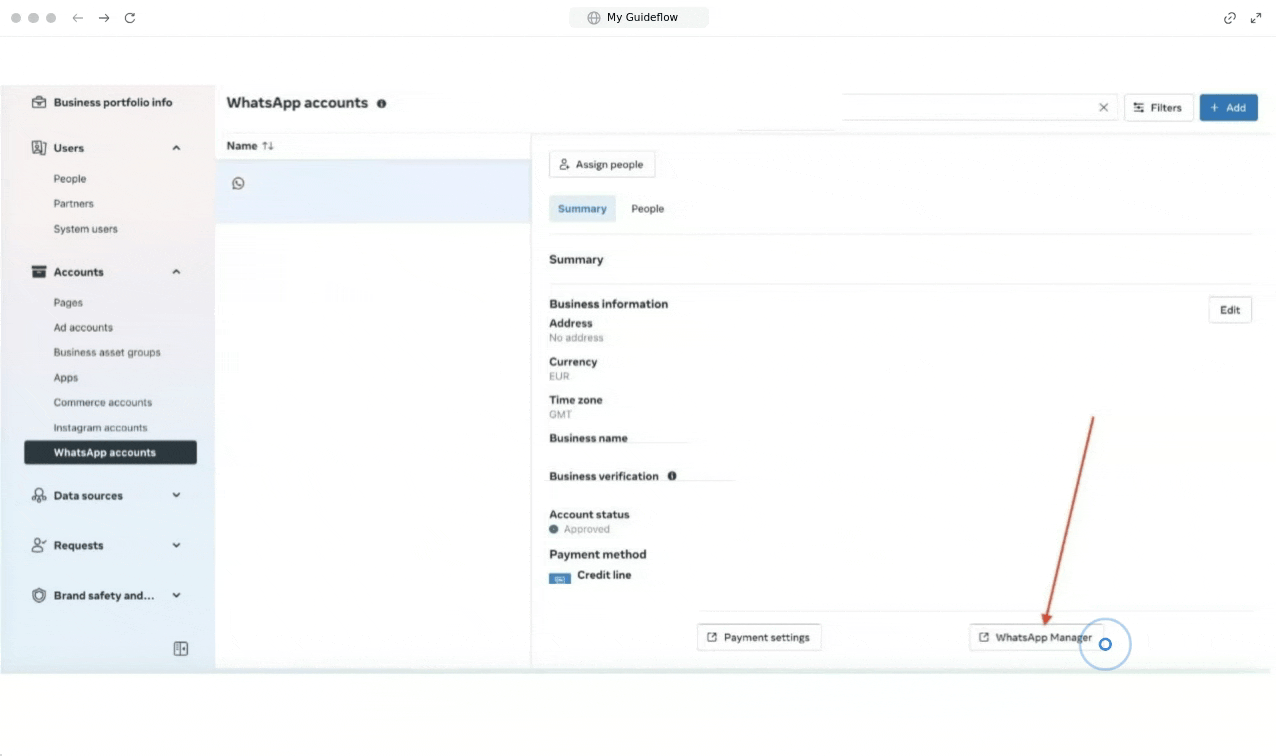Collapse the Accounts section chevron
Viewport: 1276px width, 756px height.
[x=176, y=272]
